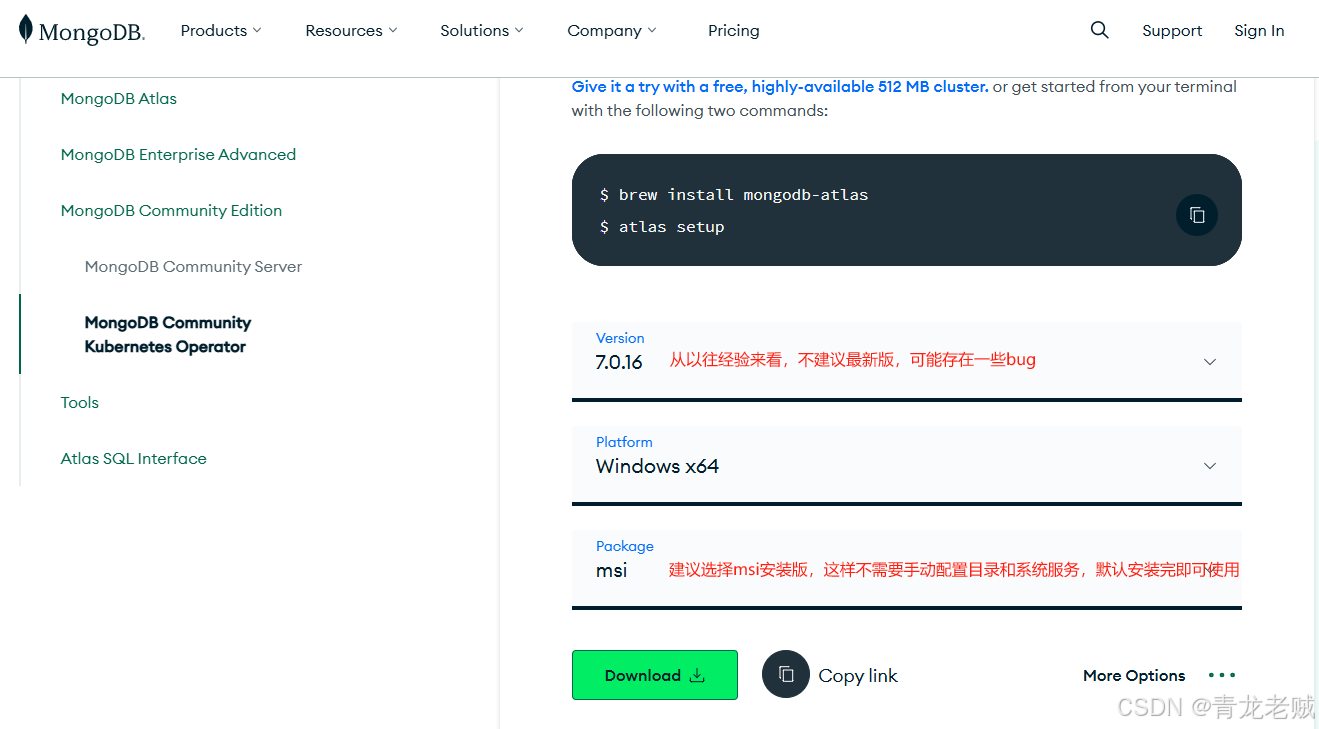Expand the Platform Windows x64 dropdown

907,464
